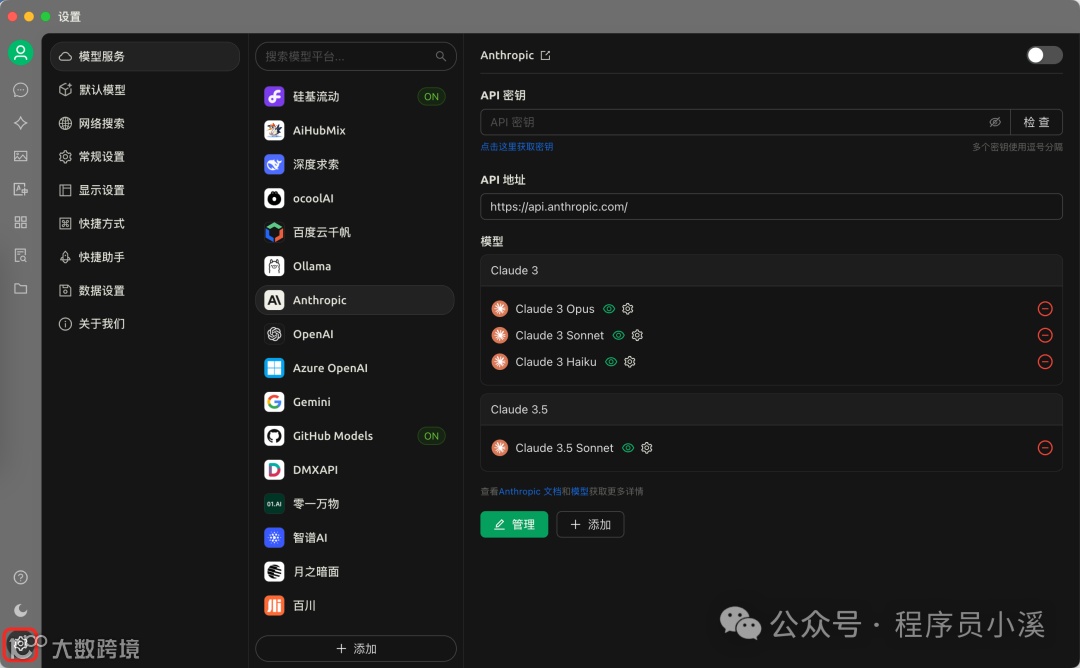1080x668 pixels.
Task: Select the 零一万物 provider
Action: [x=355, y=503]
